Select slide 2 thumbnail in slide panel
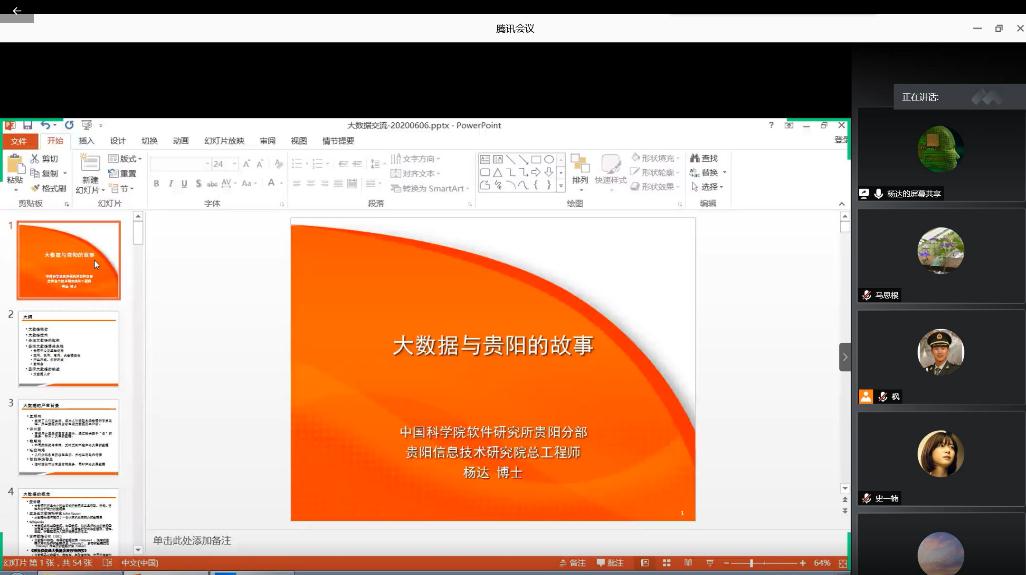Viewport: 1026px width, 575px height. pos(69,349)
